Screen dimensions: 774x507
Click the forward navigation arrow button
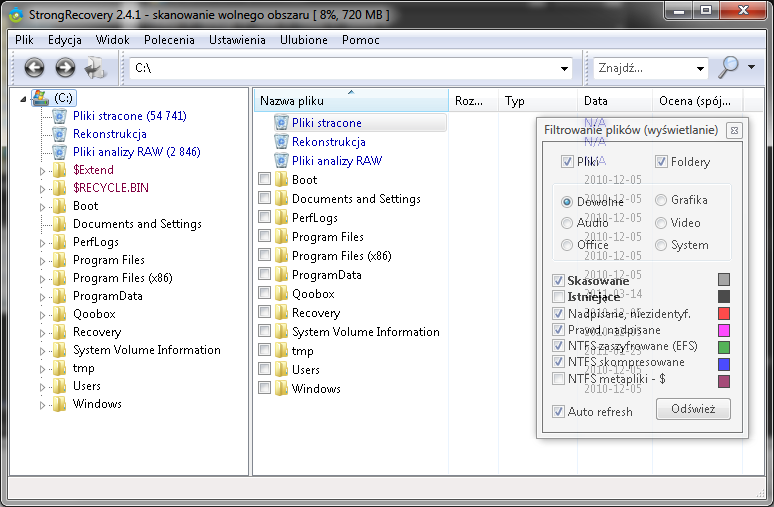click(65, 68)
